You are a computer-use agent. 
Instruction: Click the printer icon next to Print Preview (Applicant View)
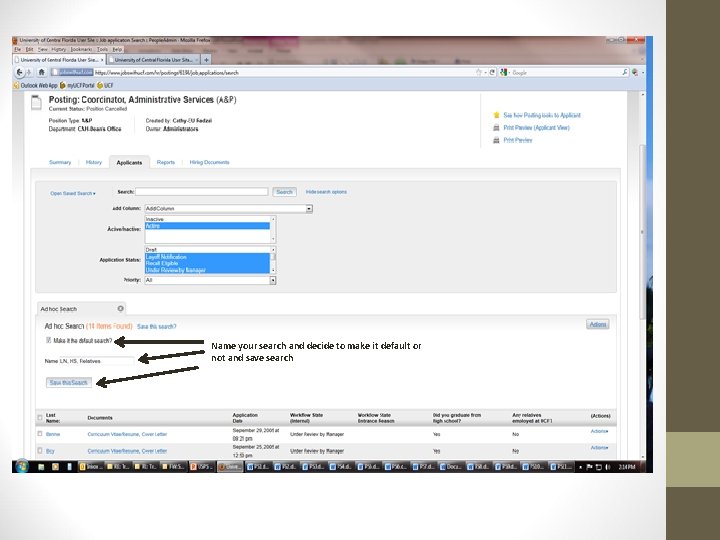click(496, 128)
